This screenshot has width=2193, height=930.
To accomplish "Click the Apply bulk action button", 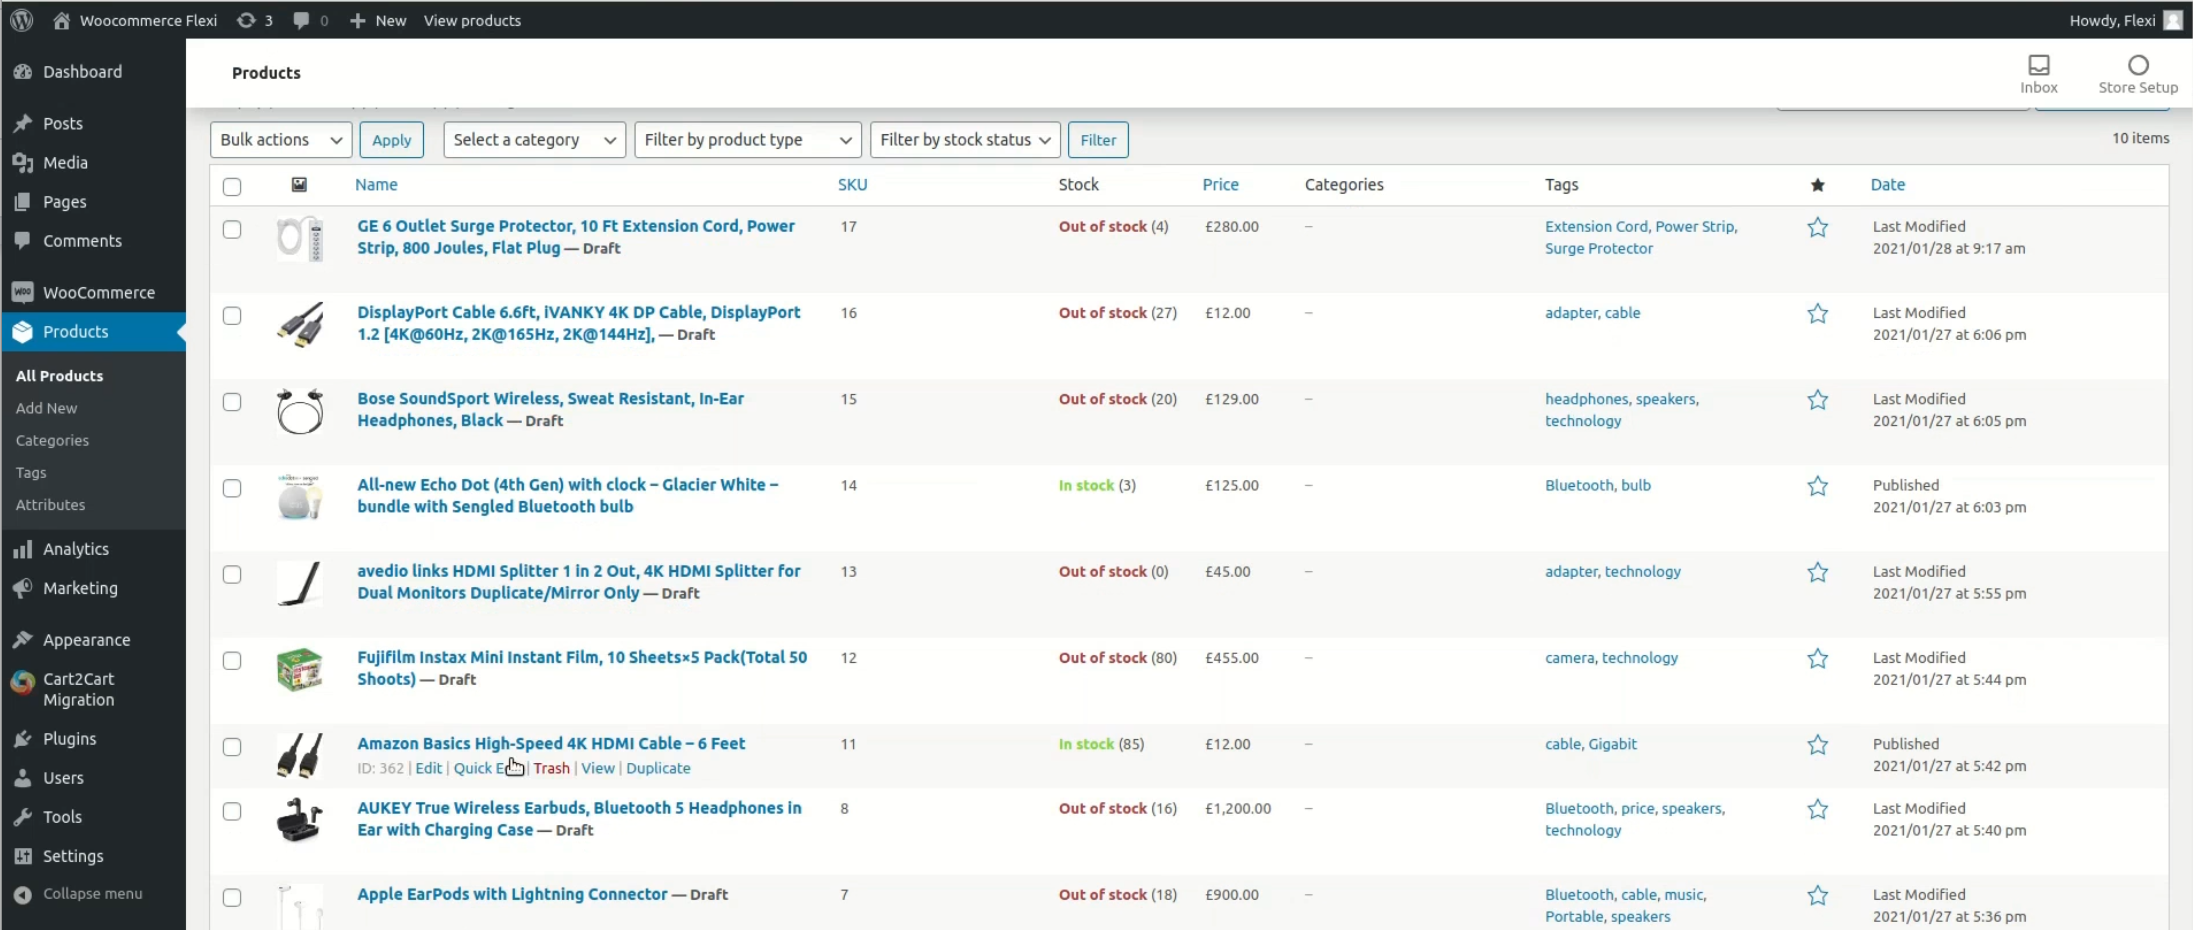I will [x=392, y=140].
